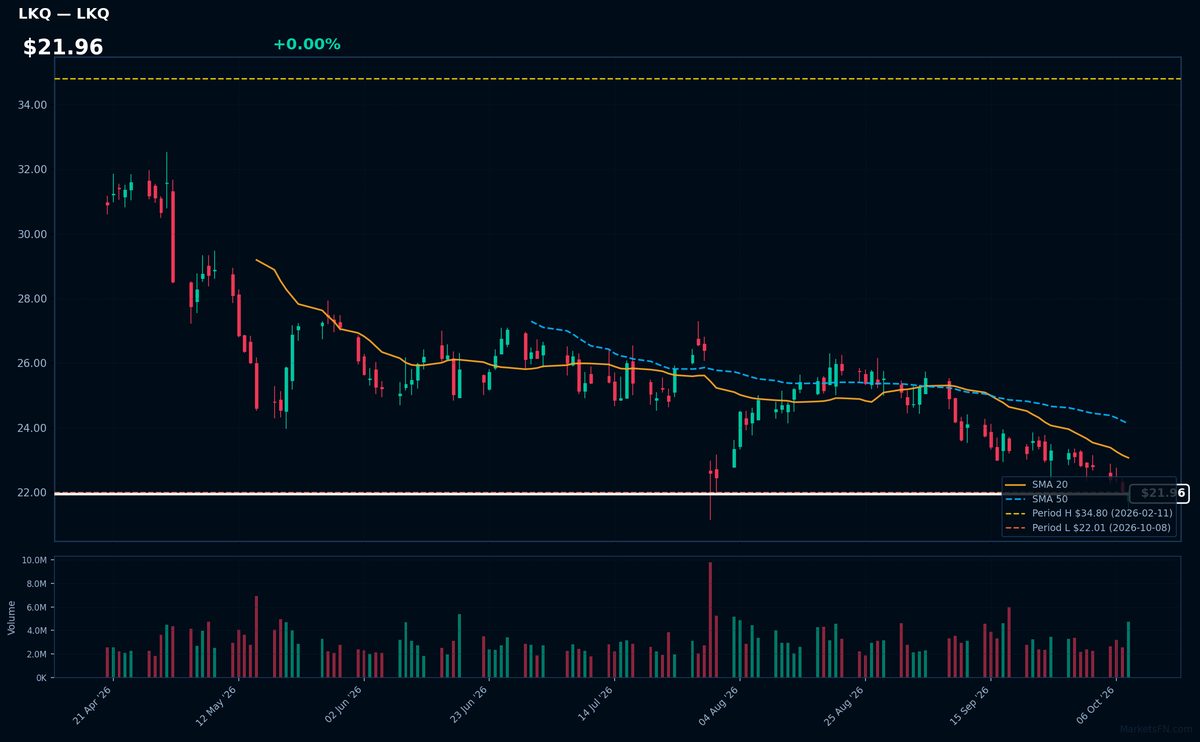Viewport: 1200px width, 742px height.
Task: Click the Volume axis title
Action: (x=12, y=617)
